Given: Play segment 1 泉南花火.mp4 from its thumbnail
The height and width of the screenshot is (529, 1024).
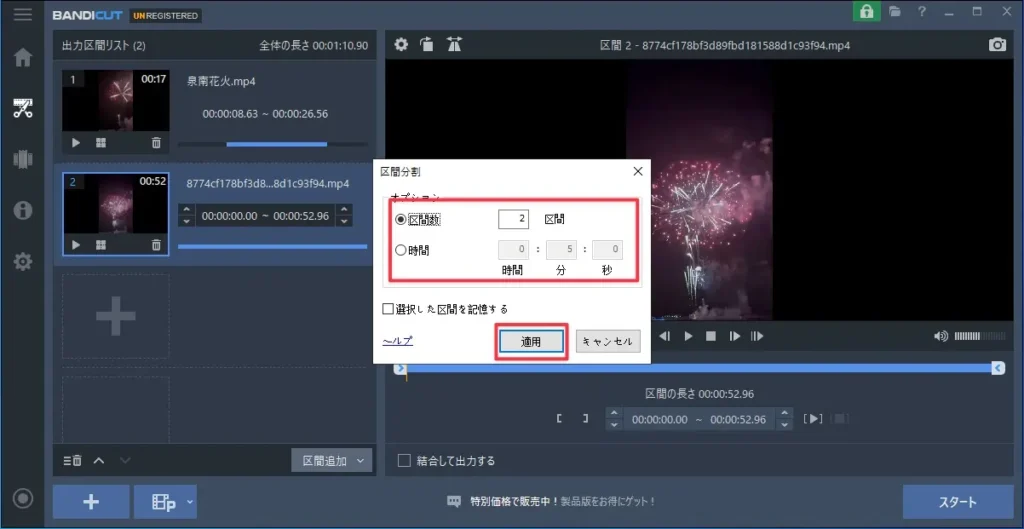Looking at the screenshot, I should [76, 142].
